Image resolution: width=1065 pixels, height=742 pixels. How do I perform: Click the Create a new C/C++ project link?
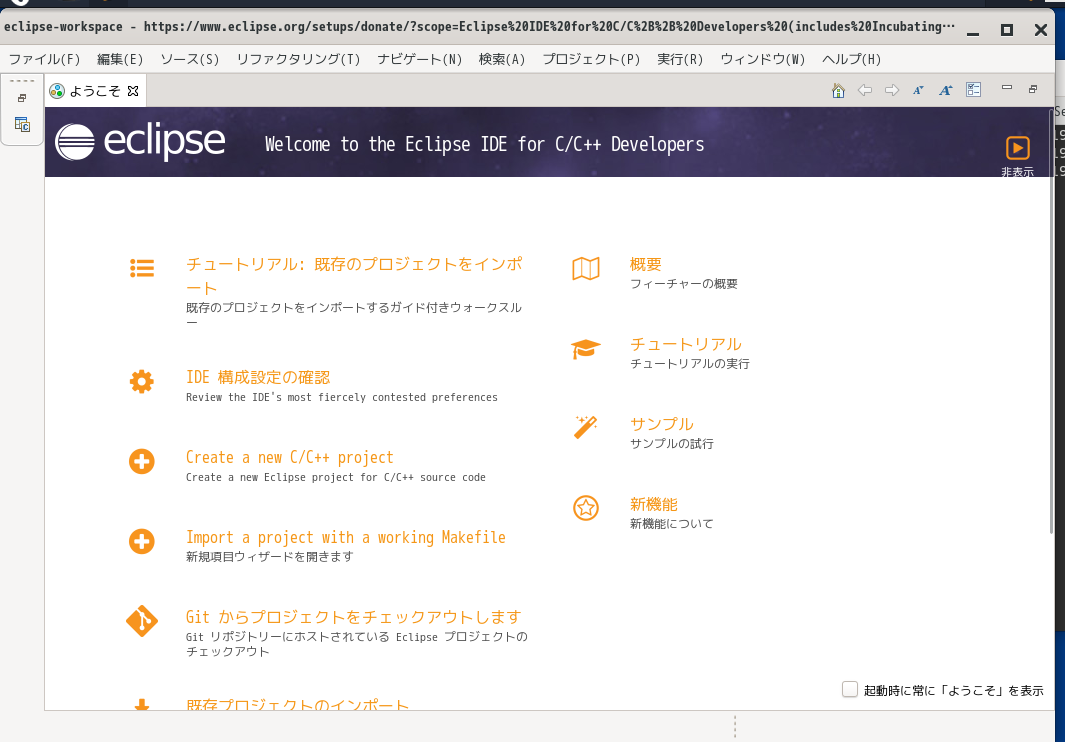(290, 457)
